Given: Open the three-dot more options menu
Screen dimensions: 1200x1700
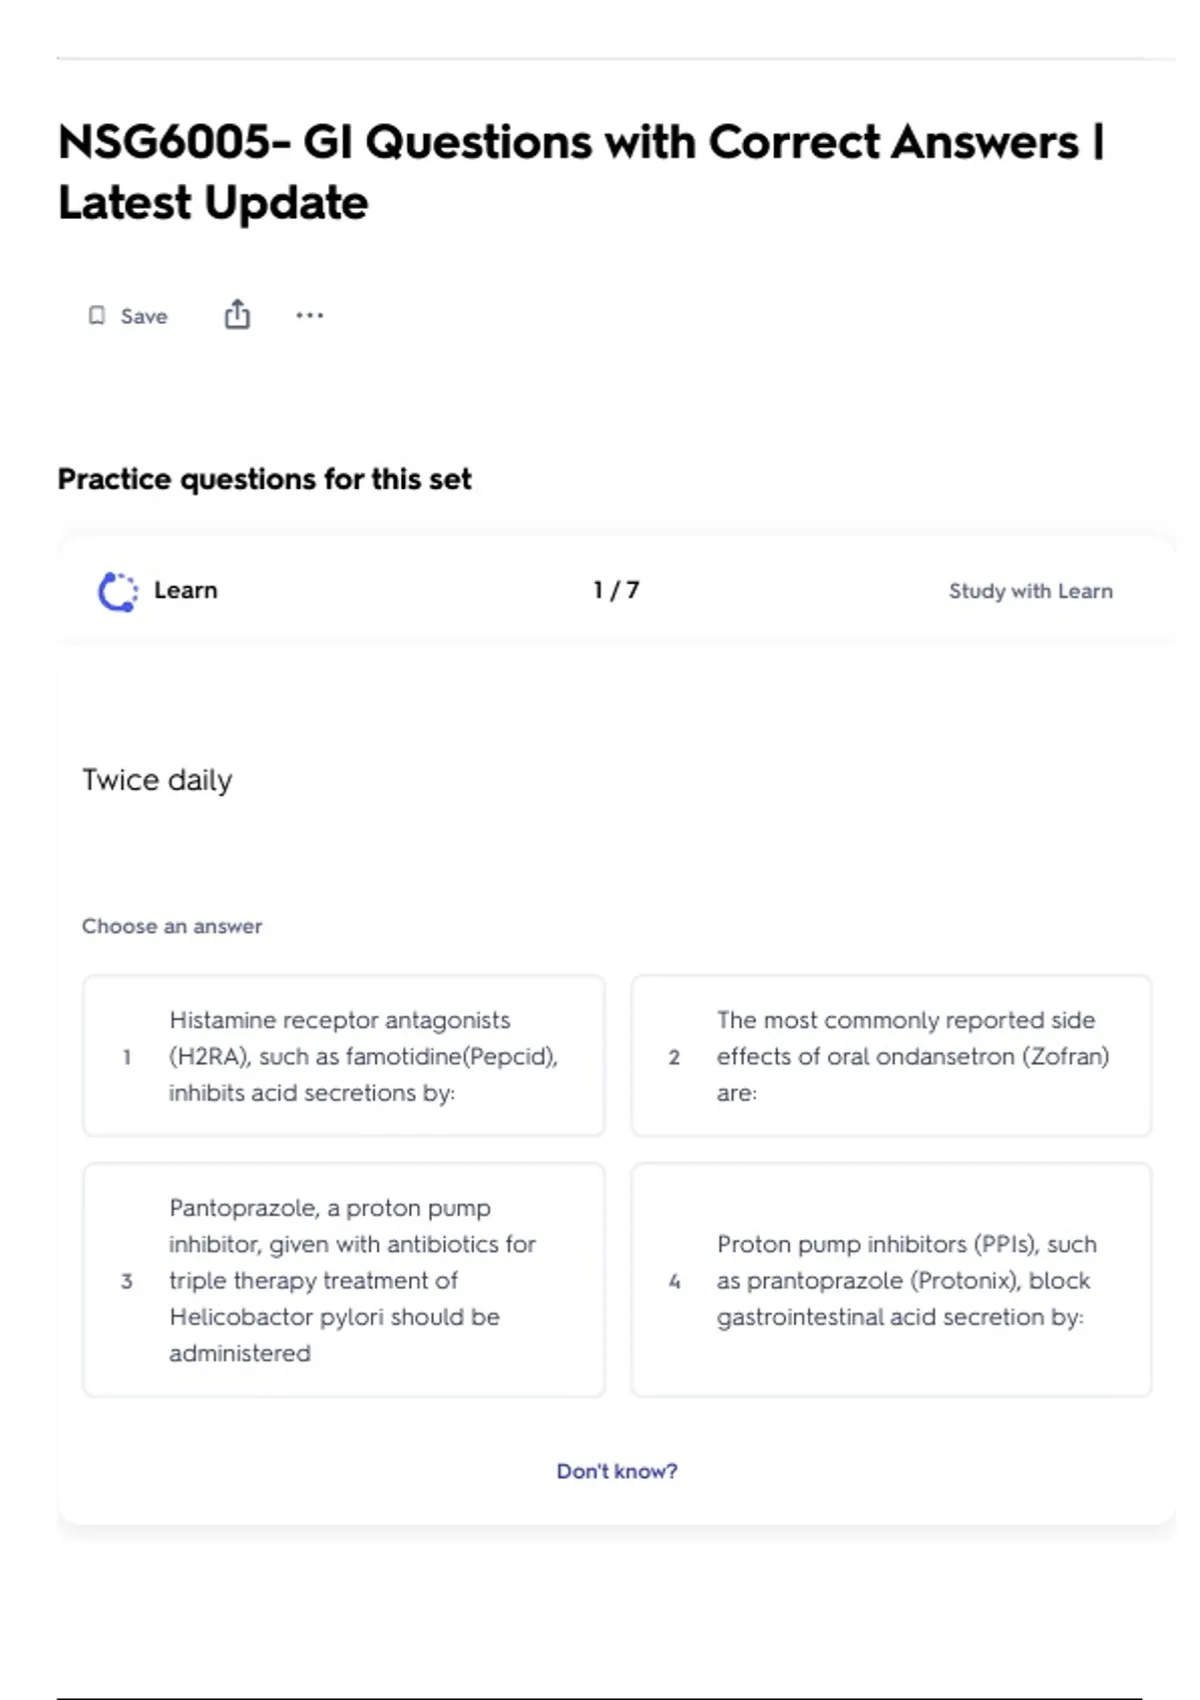Looking at the screenshot, I should pos(310,316).
